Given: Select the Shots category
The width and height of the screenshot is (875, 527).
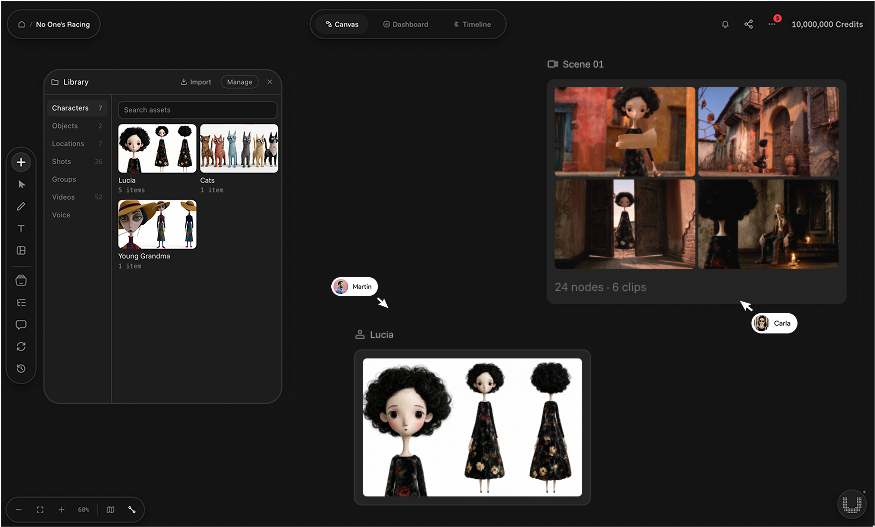Looking at the screenshot, I should [x=77, y=161].
